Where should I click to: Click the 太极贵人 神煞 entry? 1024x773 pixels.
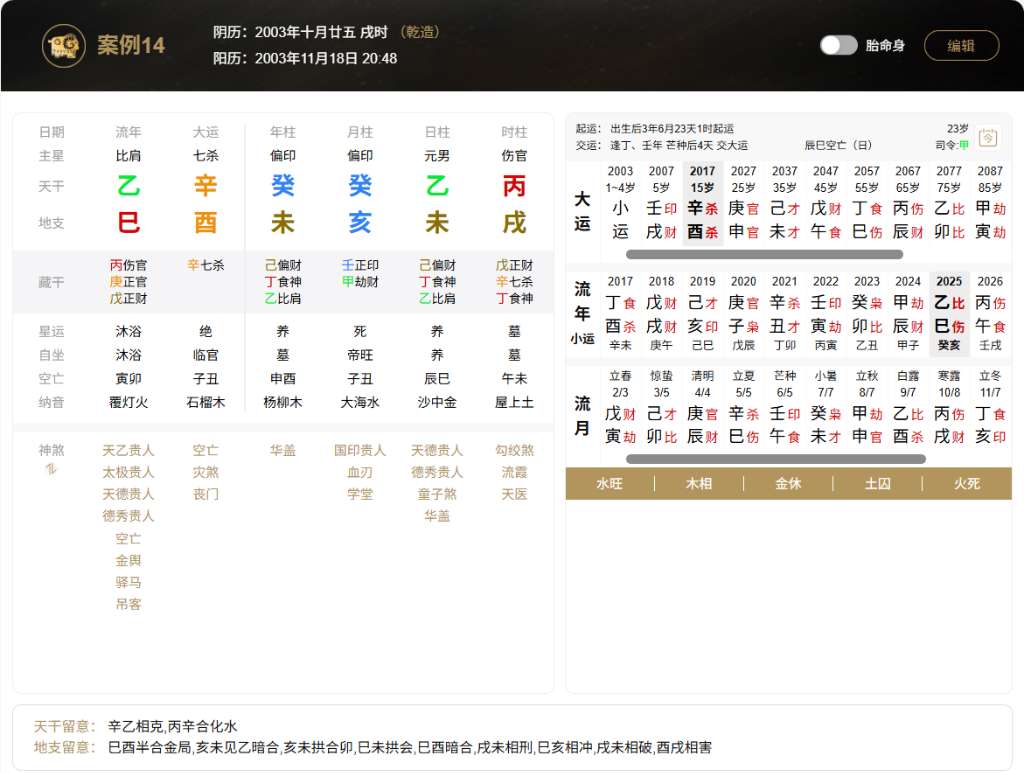point(128,472)
